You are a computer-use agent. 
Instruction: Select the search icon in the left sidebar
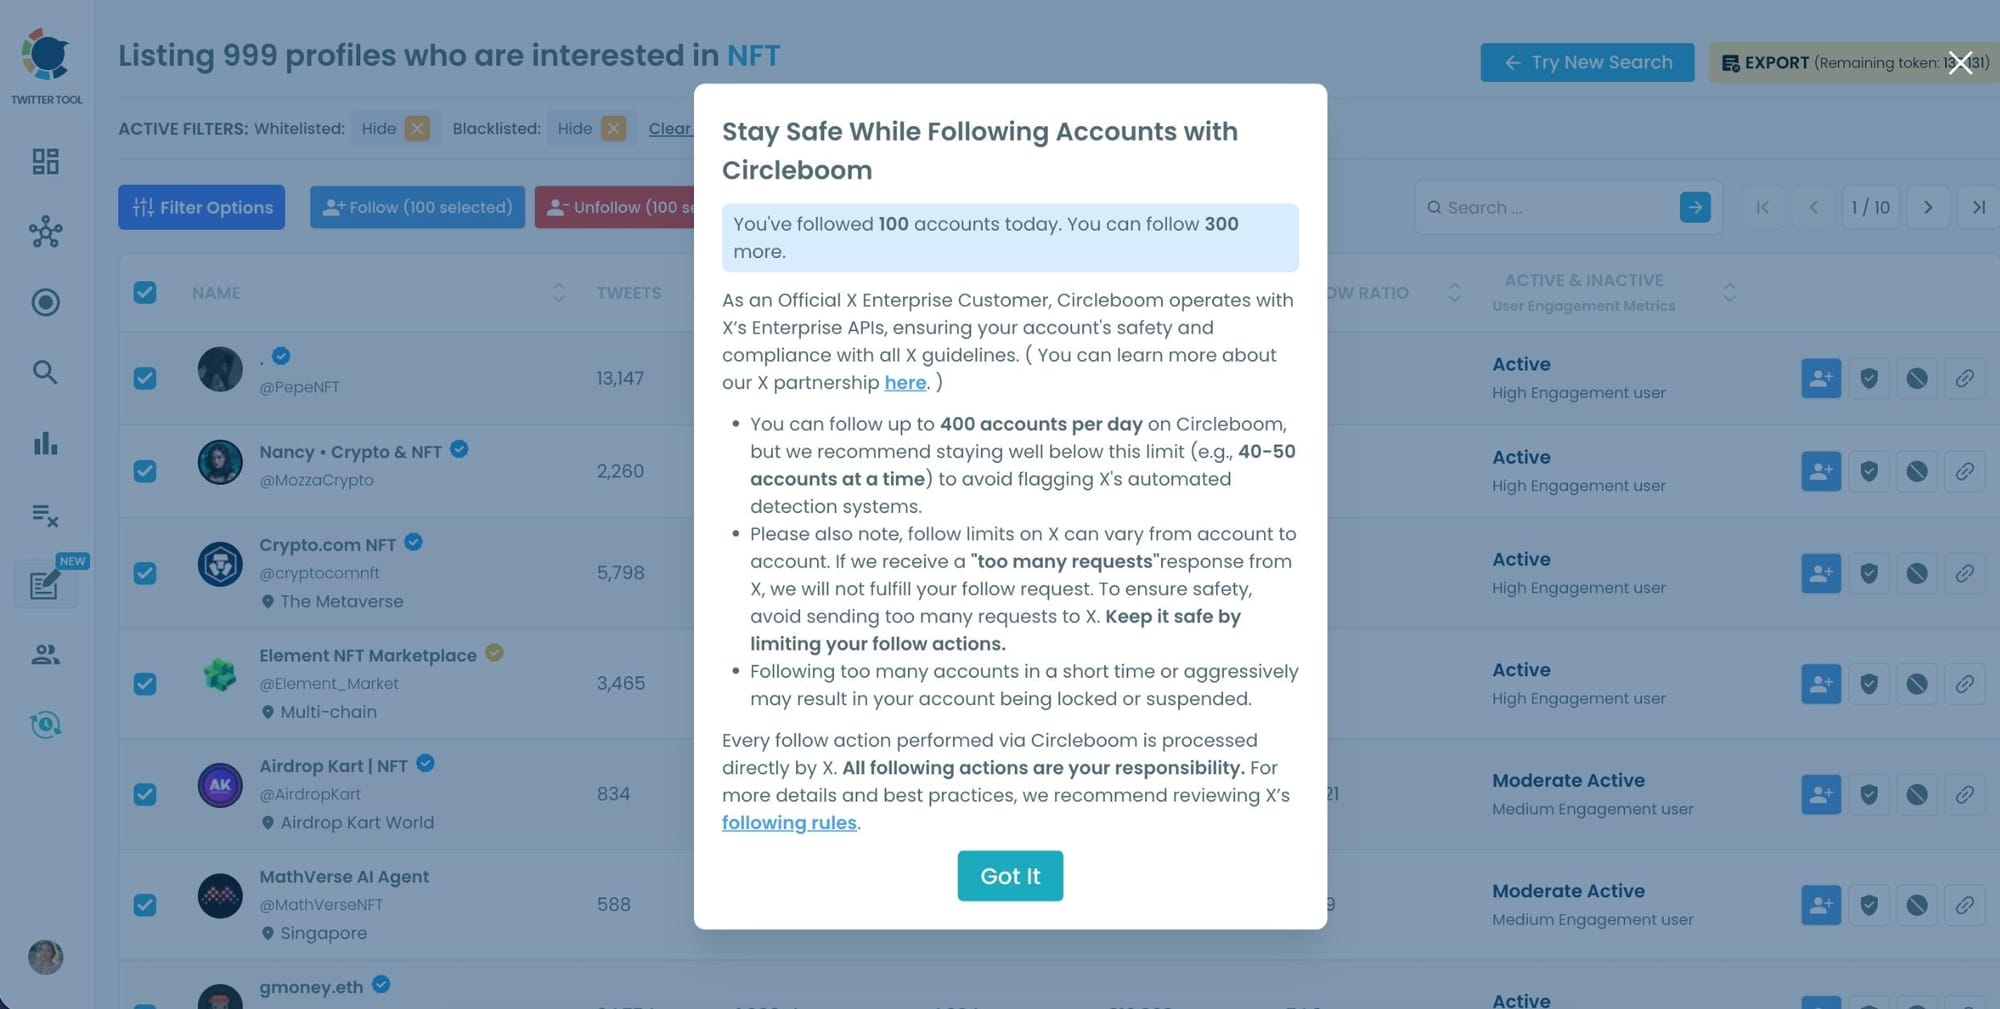click(45, 372)
